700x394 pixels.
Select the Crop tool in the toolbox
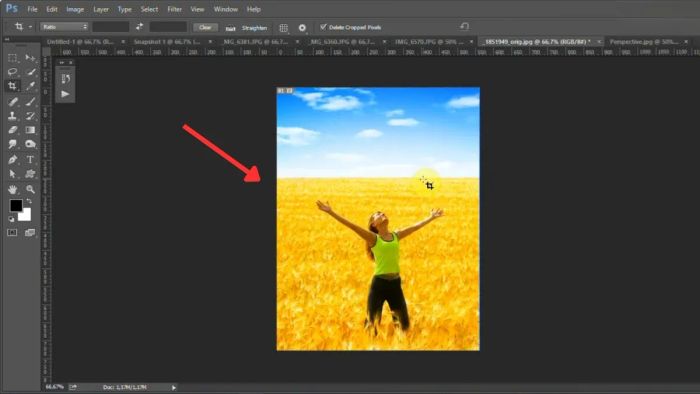click(x=12, y=86)
